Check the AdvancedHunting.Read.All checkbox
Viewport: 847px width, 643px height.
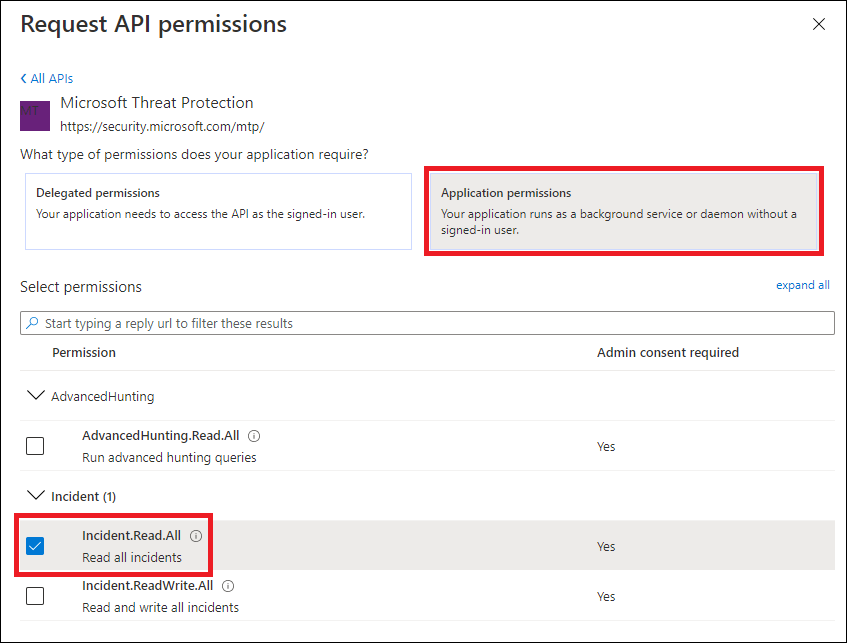[x=35, y=446]
